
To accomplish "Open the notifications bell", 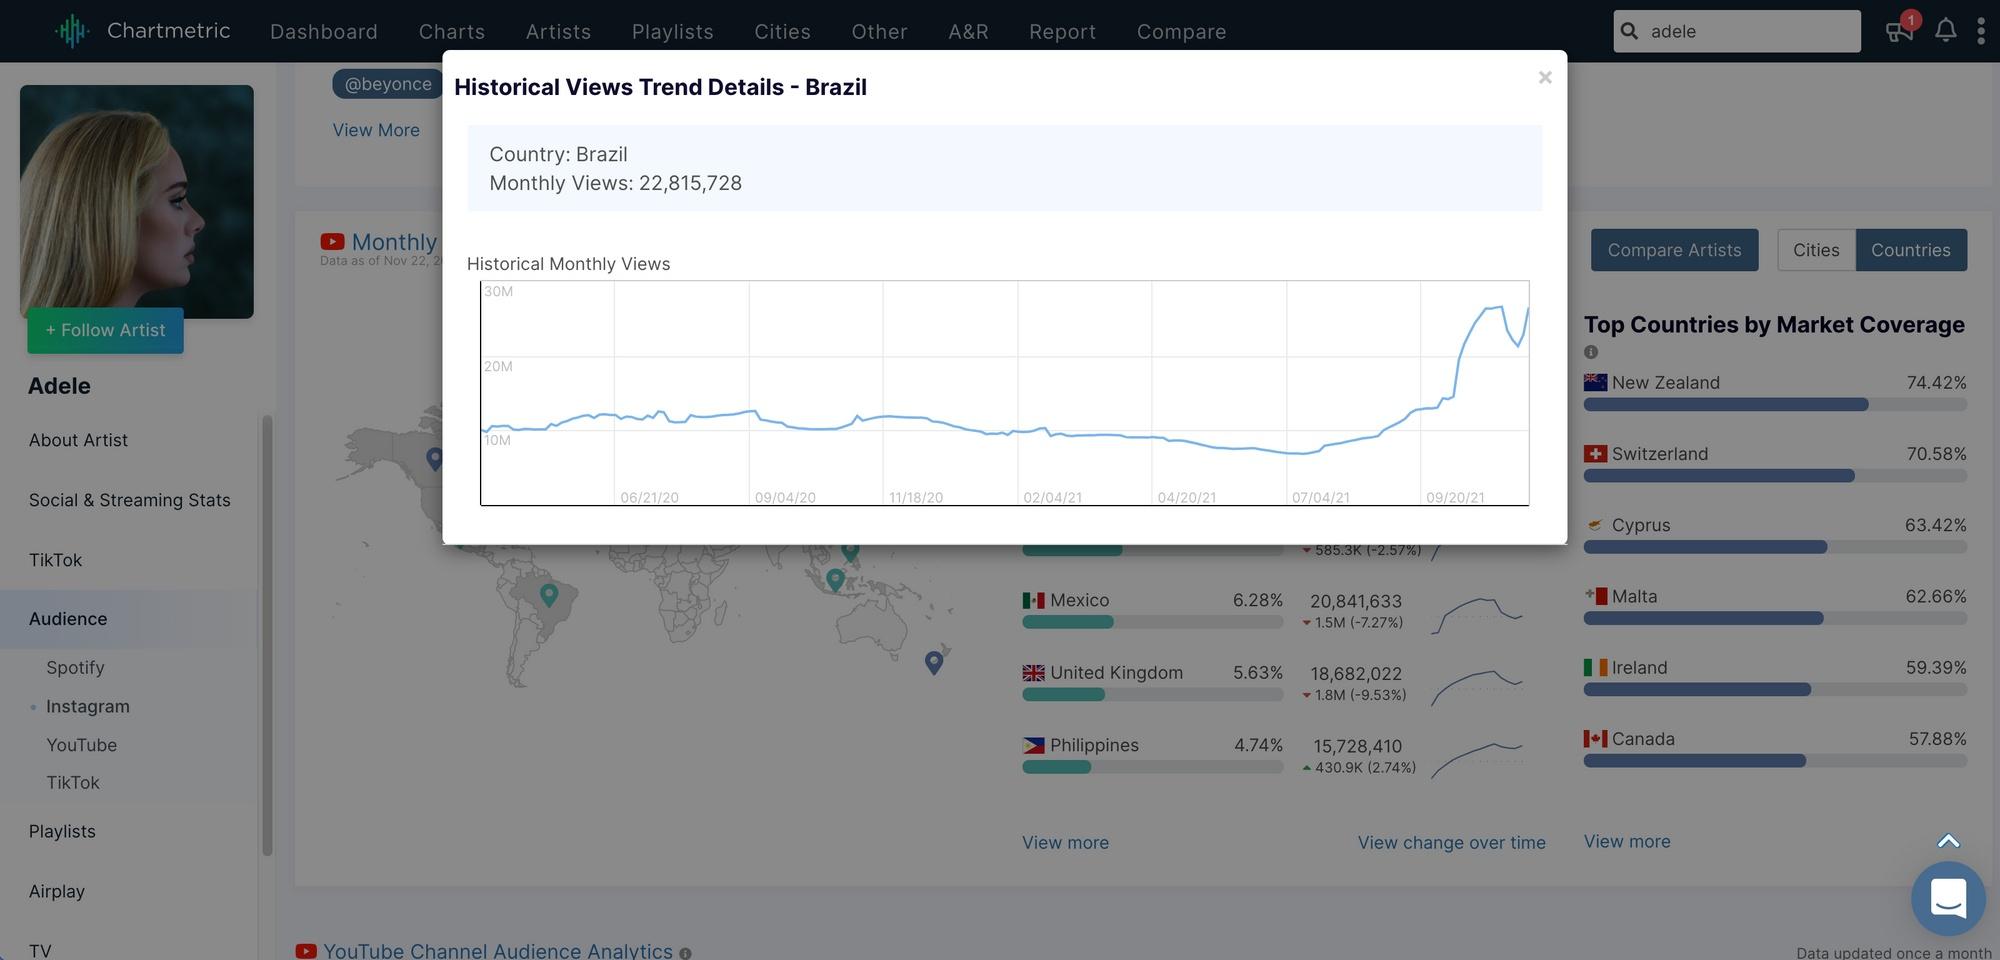I will (1945, 30).
